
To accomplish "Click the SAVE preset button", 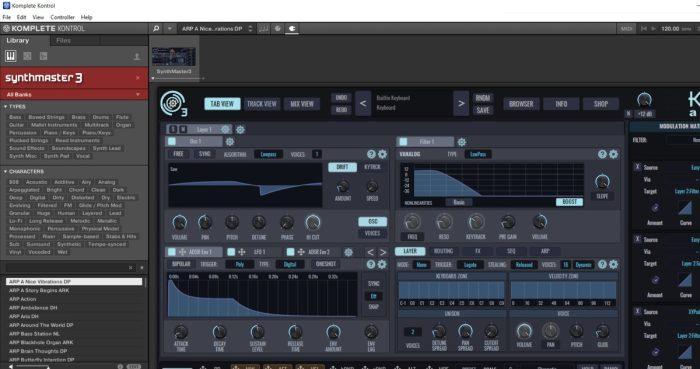I will [483, 110].
